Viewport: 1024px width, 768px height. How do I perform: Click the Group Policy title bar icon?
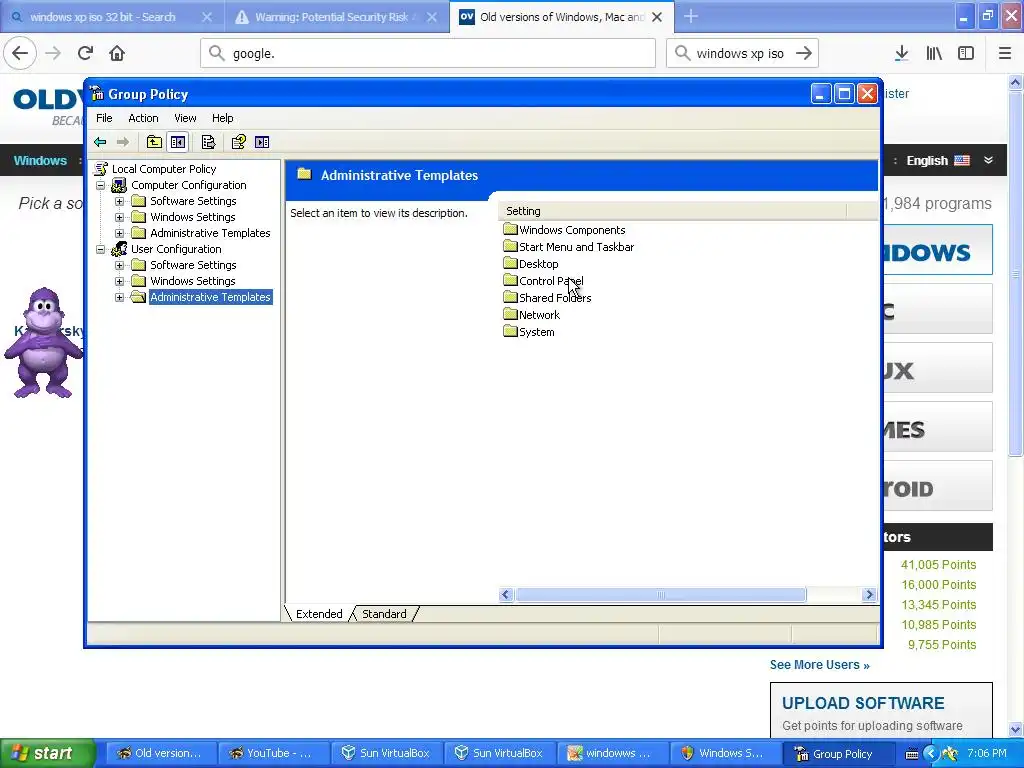(97, 93)
